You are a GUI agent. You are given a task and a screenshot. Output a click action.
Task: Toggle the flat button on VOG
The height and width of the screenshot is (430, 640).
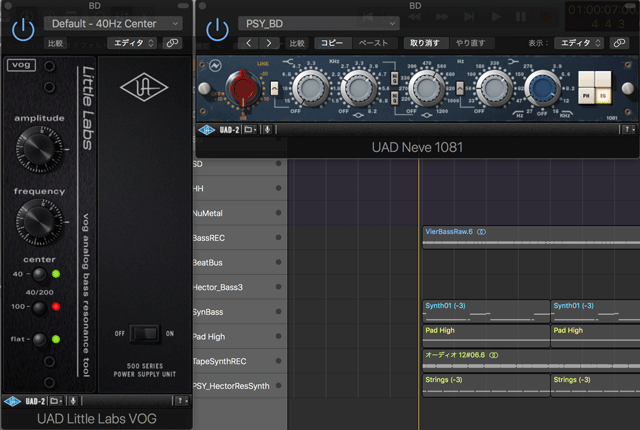click(40, 339)
